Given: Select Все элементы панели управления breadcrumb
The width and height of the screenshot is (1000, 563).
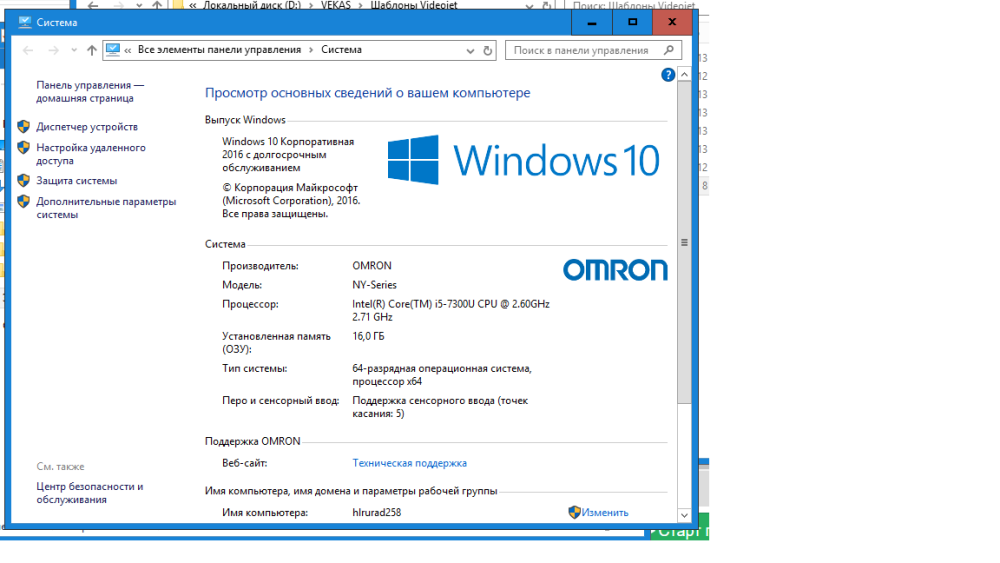Looking at the screenshot, I should pos(219,50).
